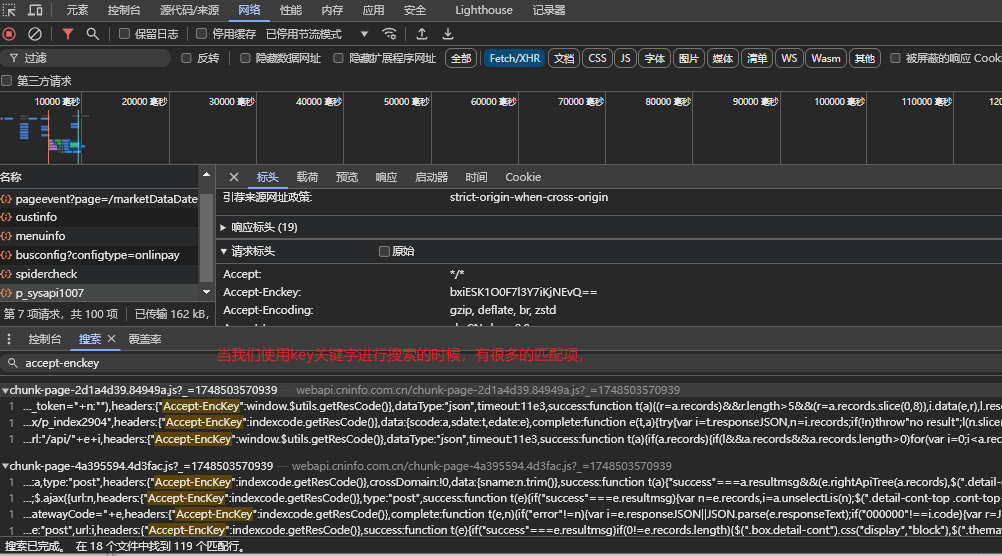Open the 元素 panel tab
1002x556 pixels.
(x=77, y=10)
